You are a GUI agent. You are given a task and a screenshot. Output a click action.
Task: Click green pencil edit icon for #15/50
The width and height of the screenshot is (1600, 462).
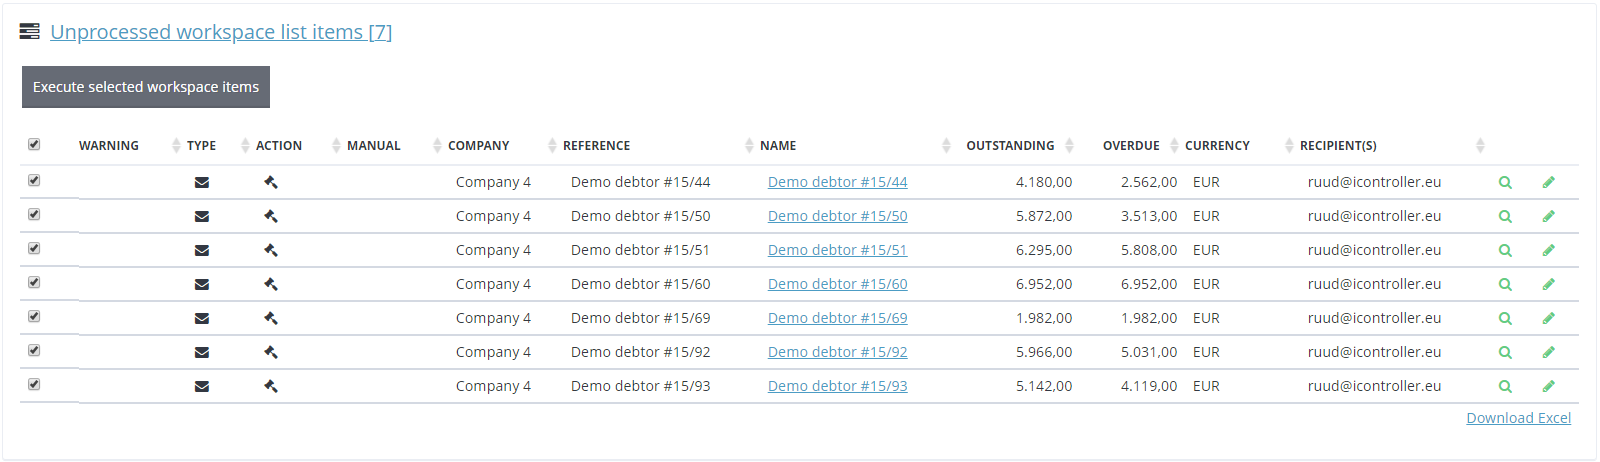(x=1549, y=216)
